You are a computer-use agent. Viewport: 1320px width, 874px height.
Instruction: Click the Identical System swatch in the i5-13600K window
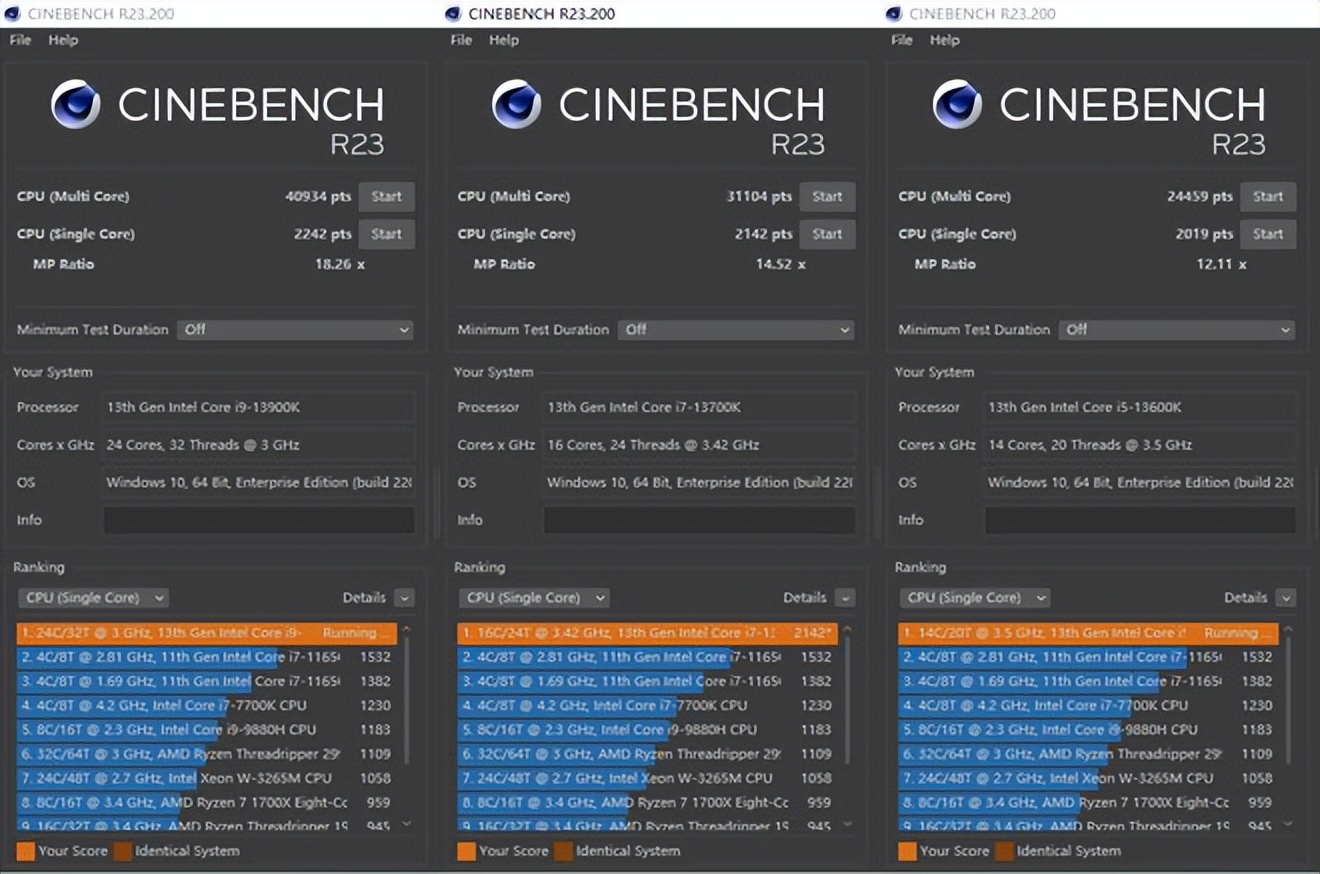(x=1004, y=851)
